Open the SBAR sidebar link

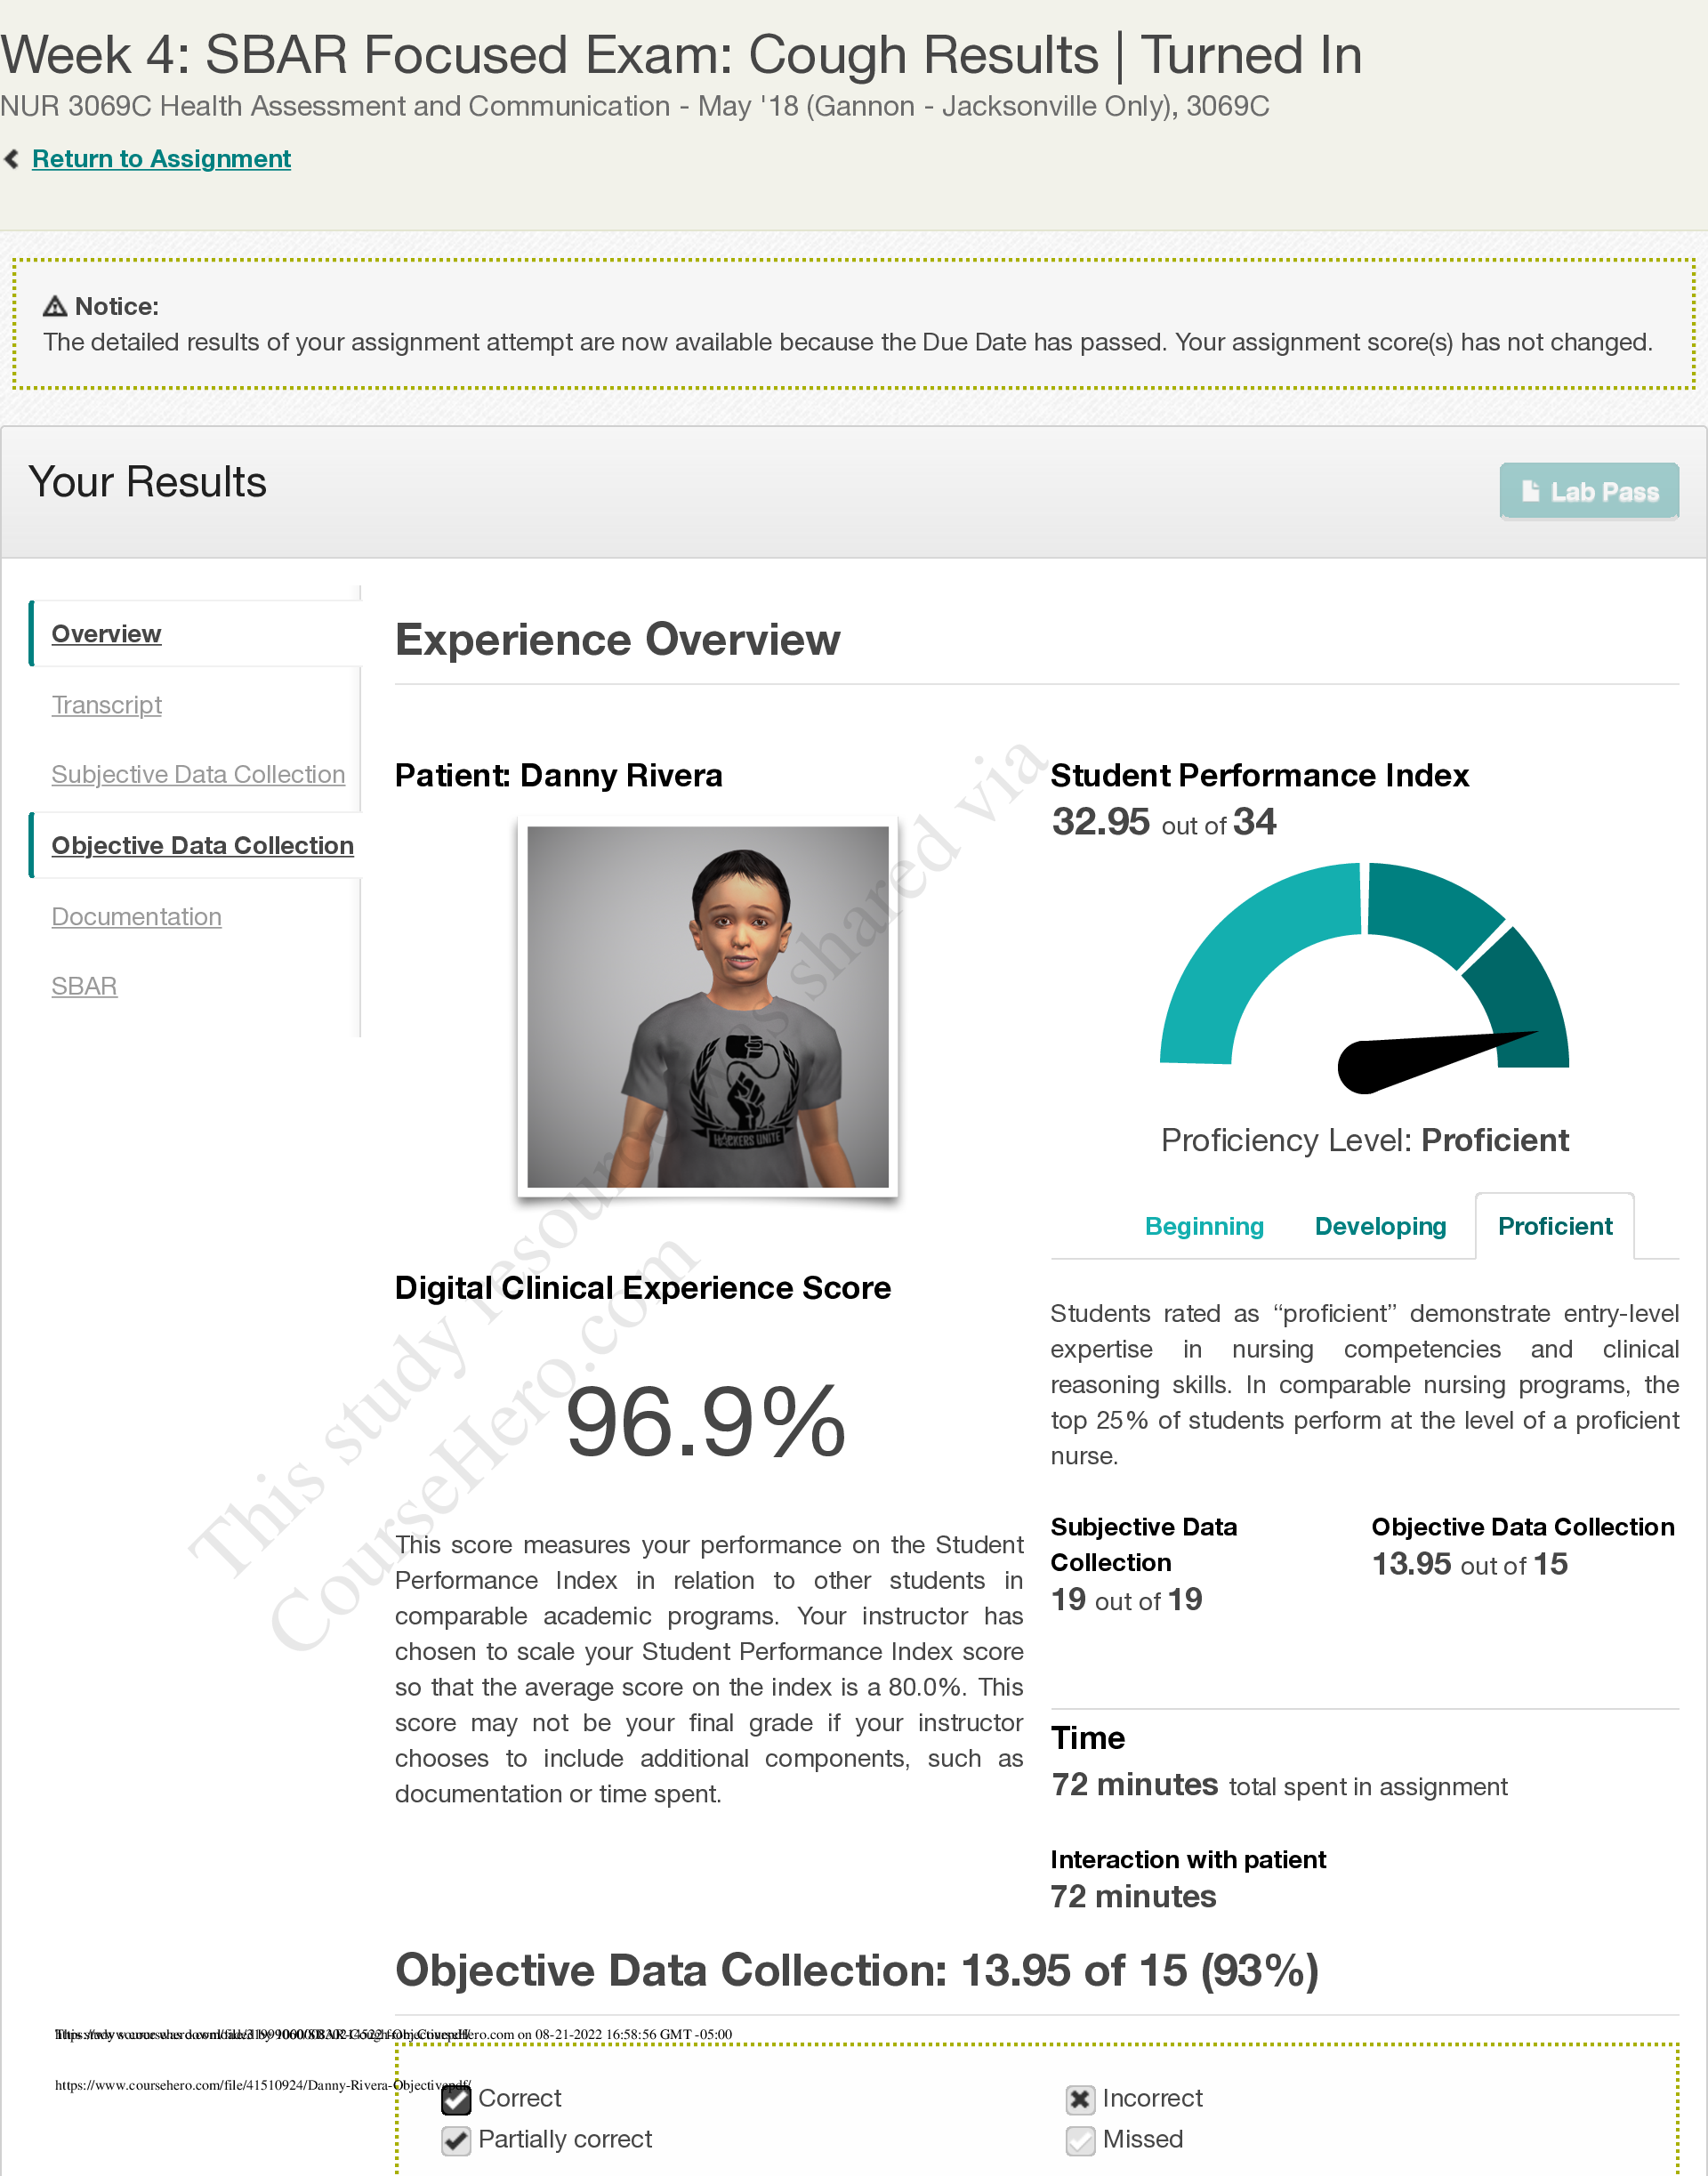84,987
